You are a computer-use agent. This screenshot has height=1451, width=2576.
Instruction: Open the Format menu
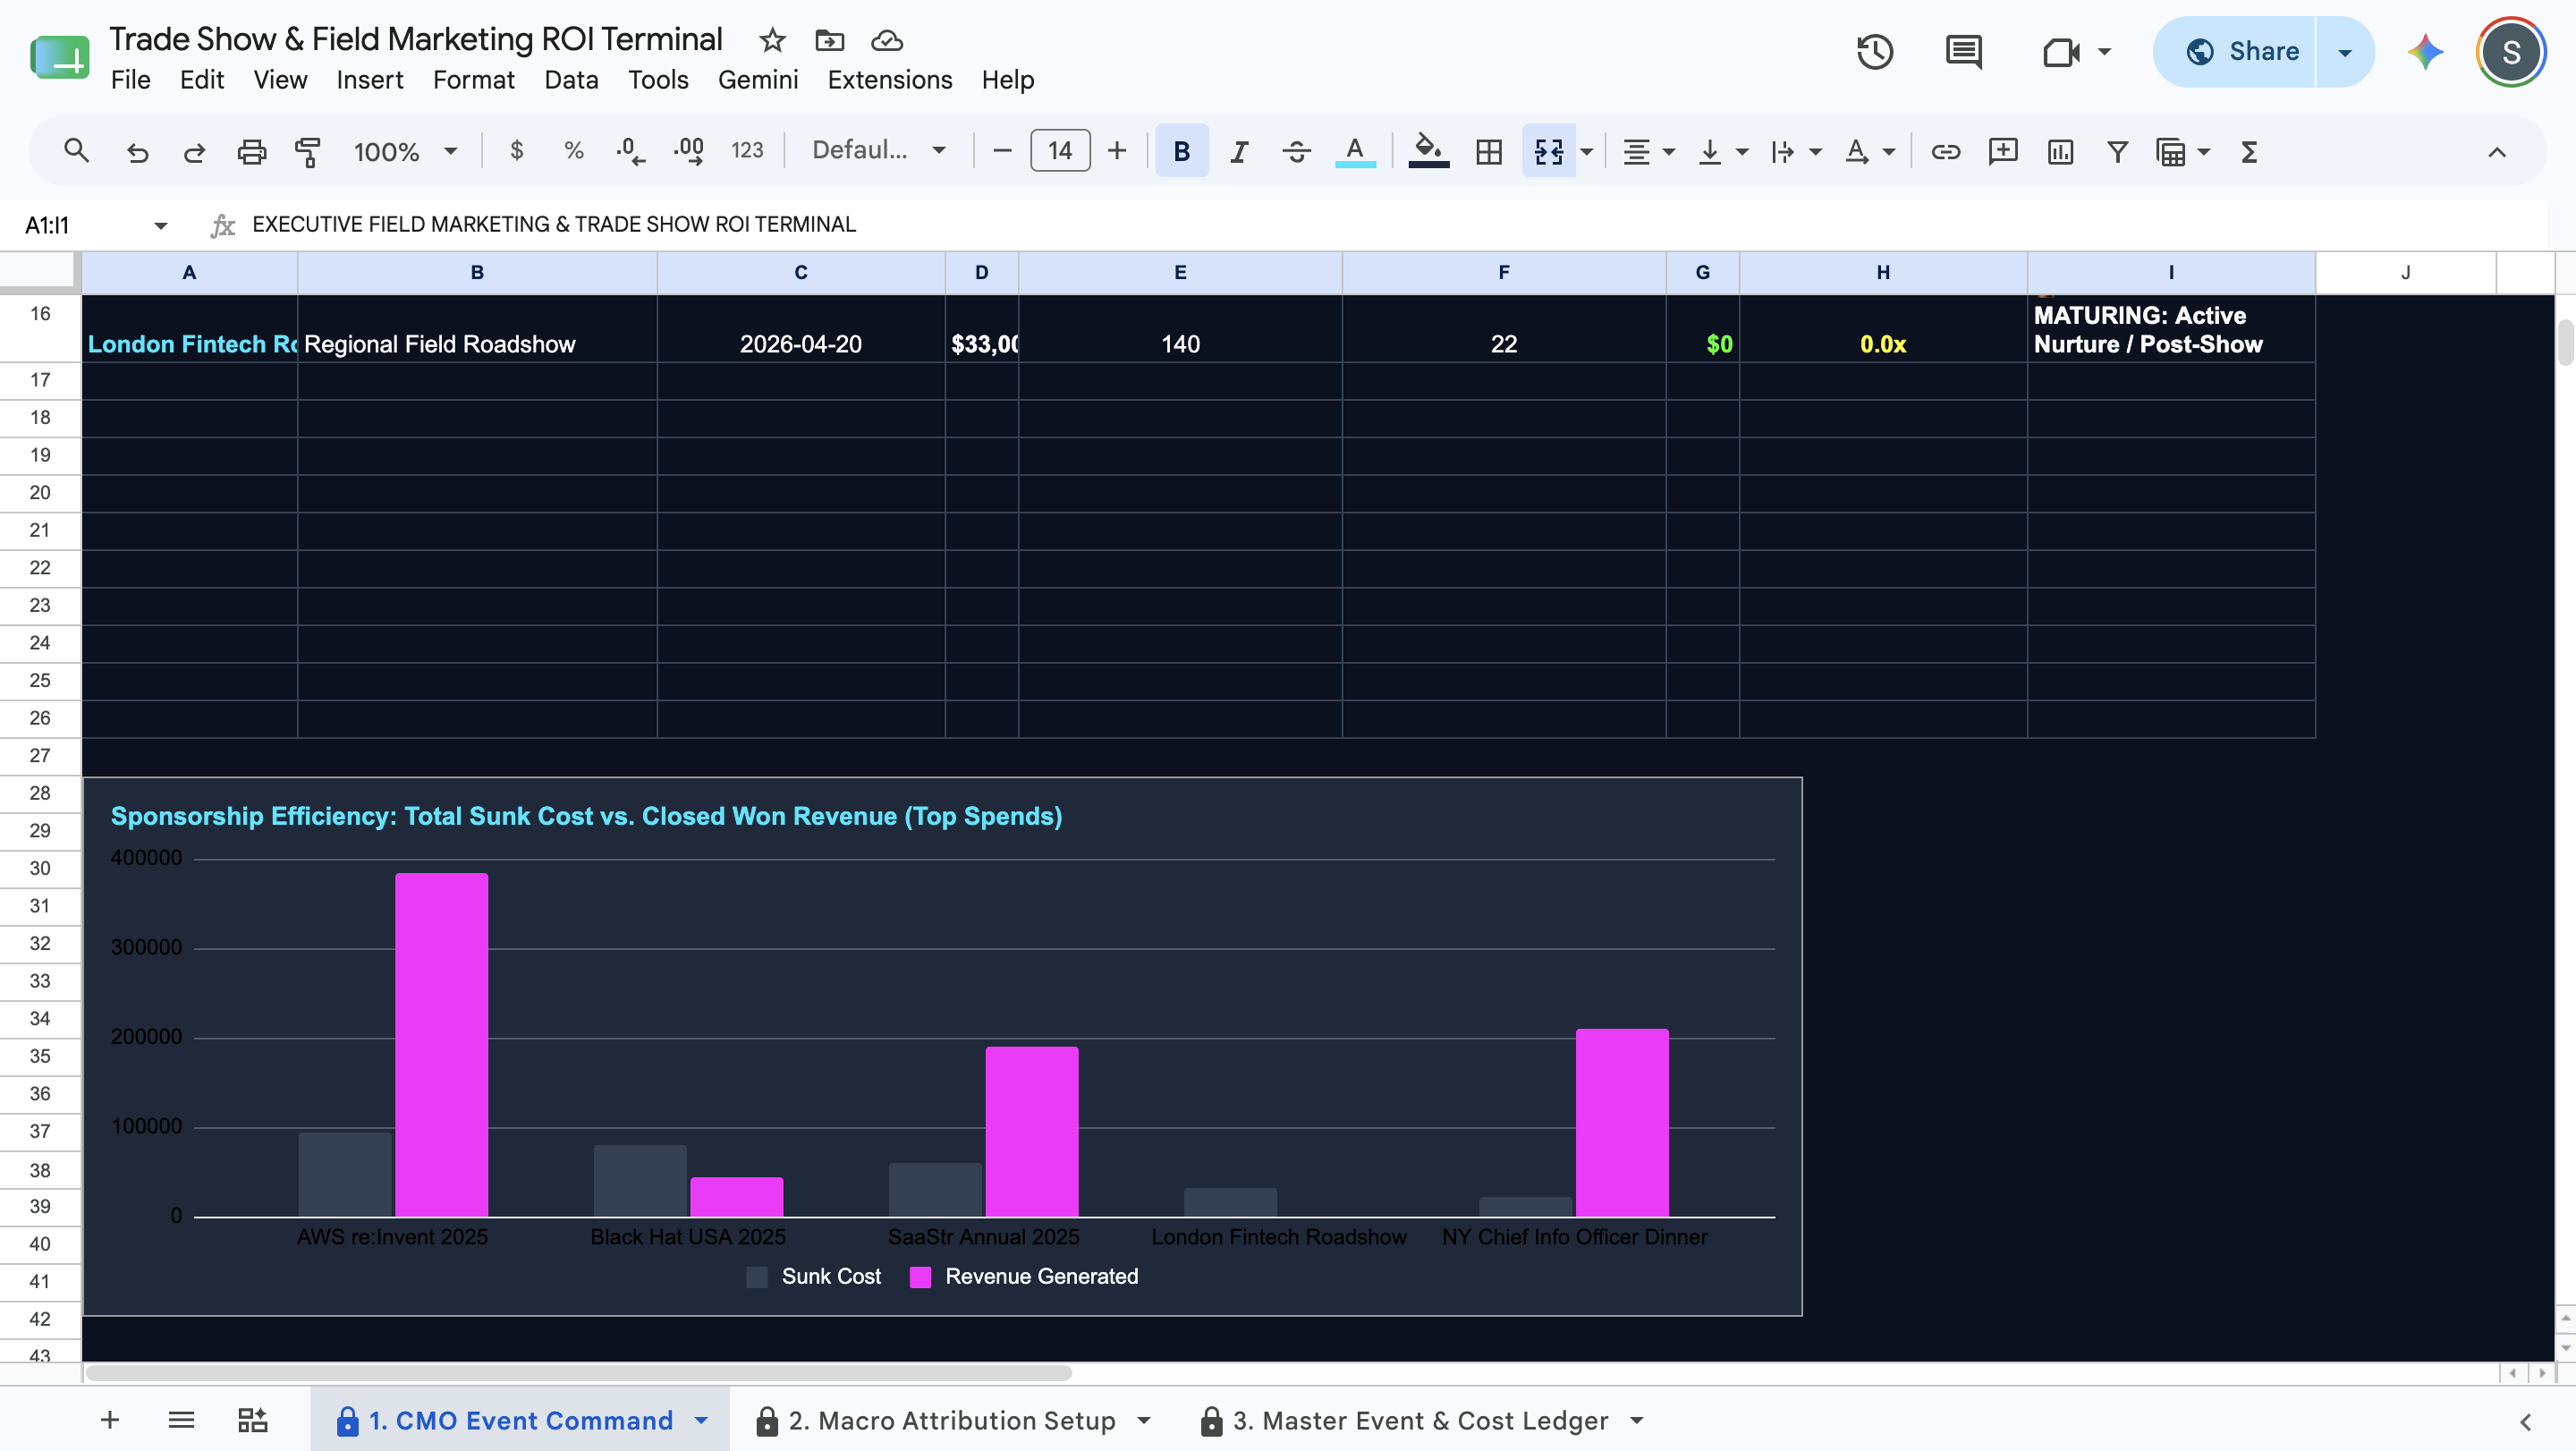point(473,80)
